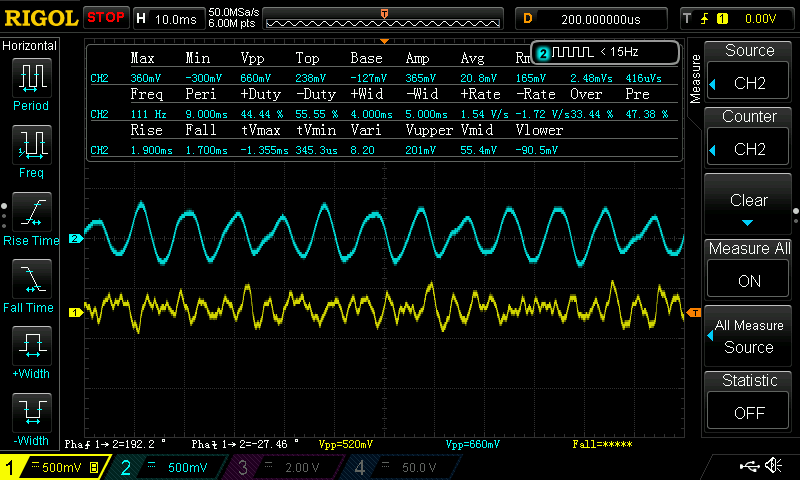Click the orange trigger position marker at top
Screen dimensions: 800x480
tap(384, 12)
